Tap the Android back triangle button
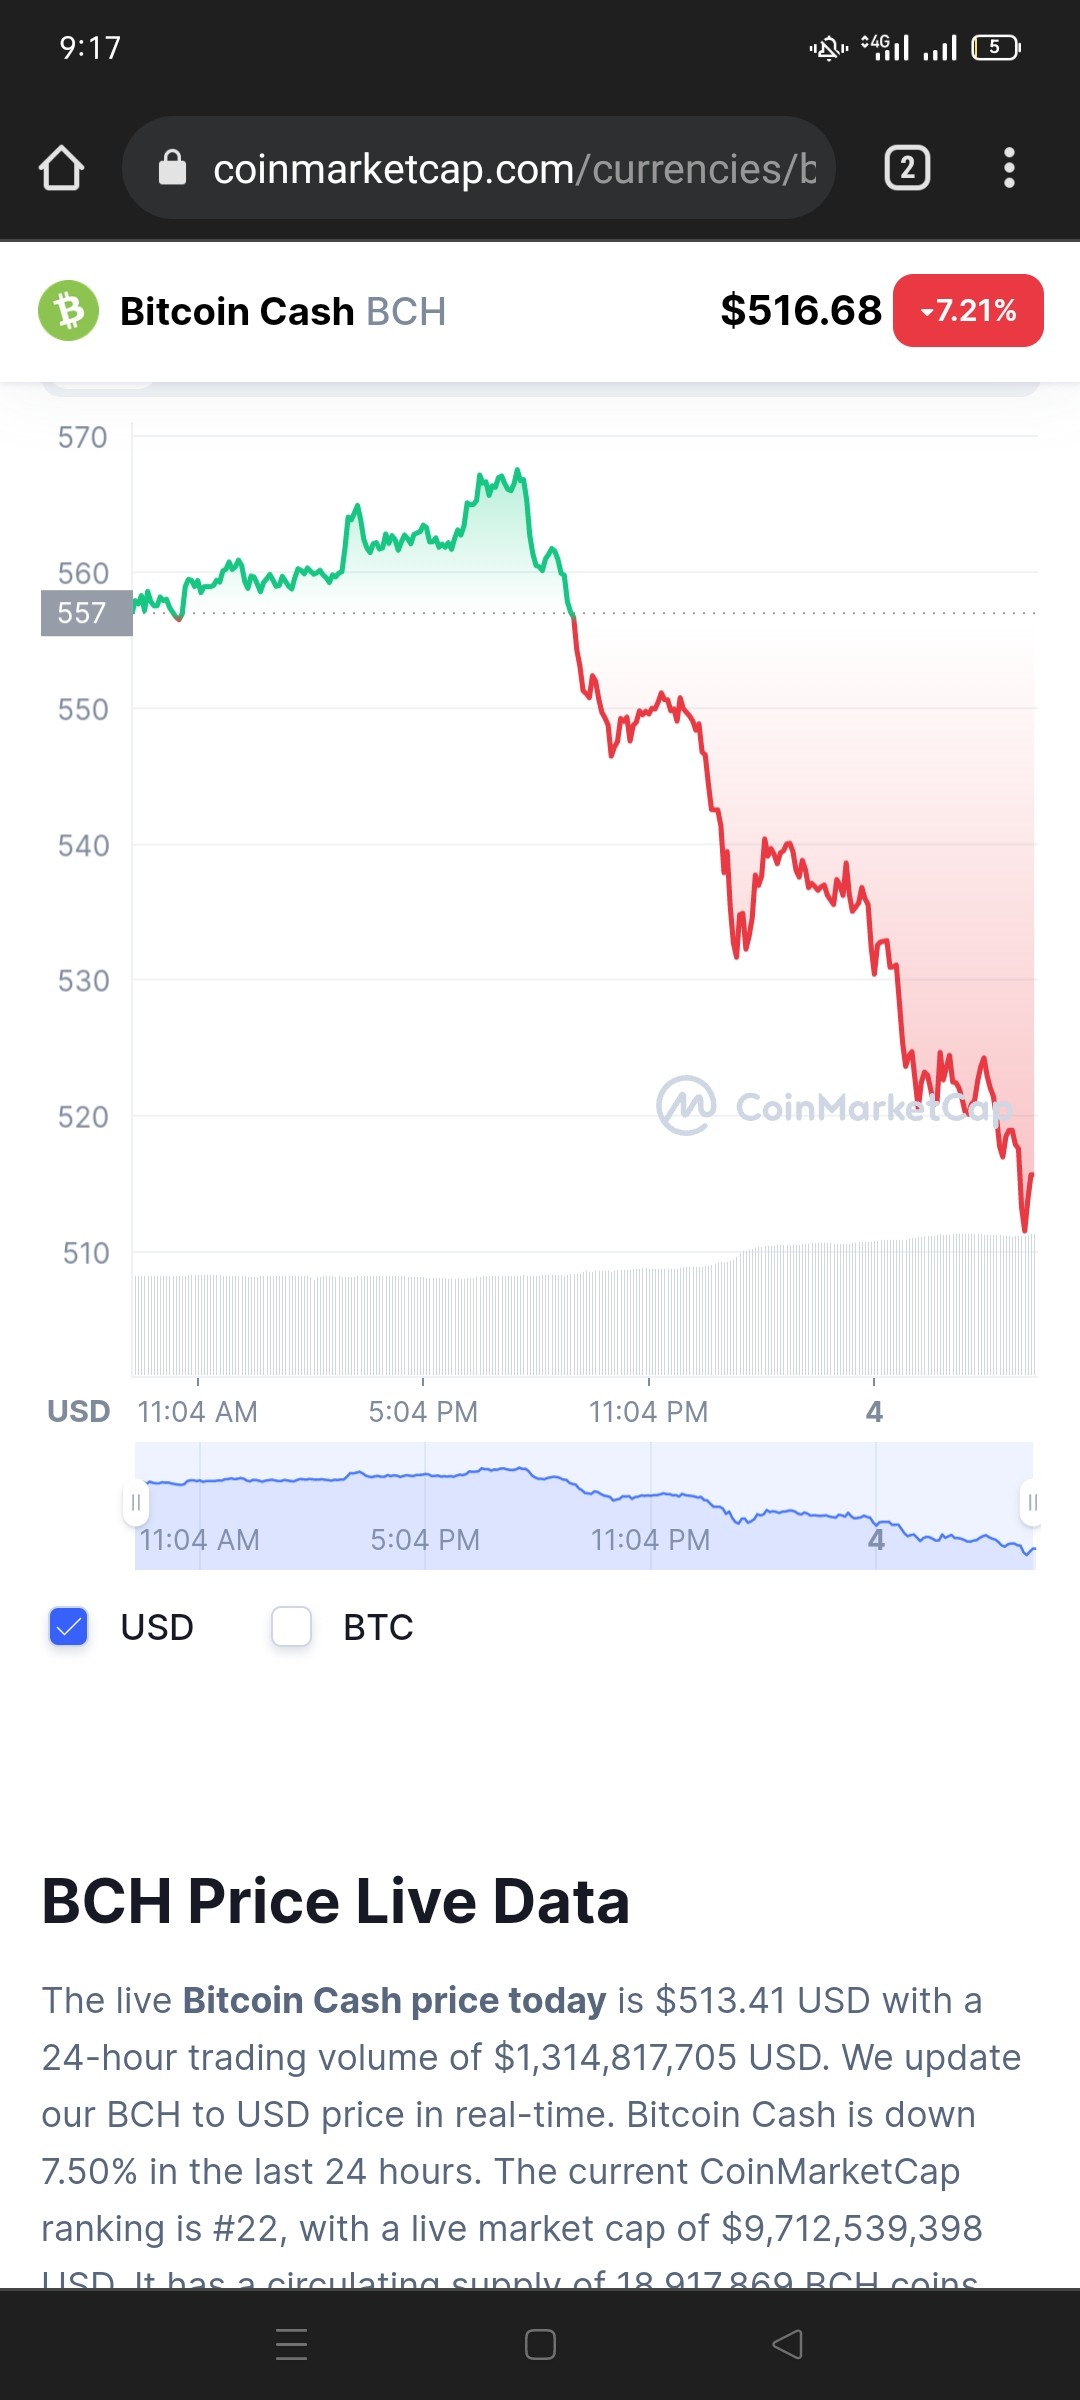The image size is (1080, 2400). point(788,2344)
